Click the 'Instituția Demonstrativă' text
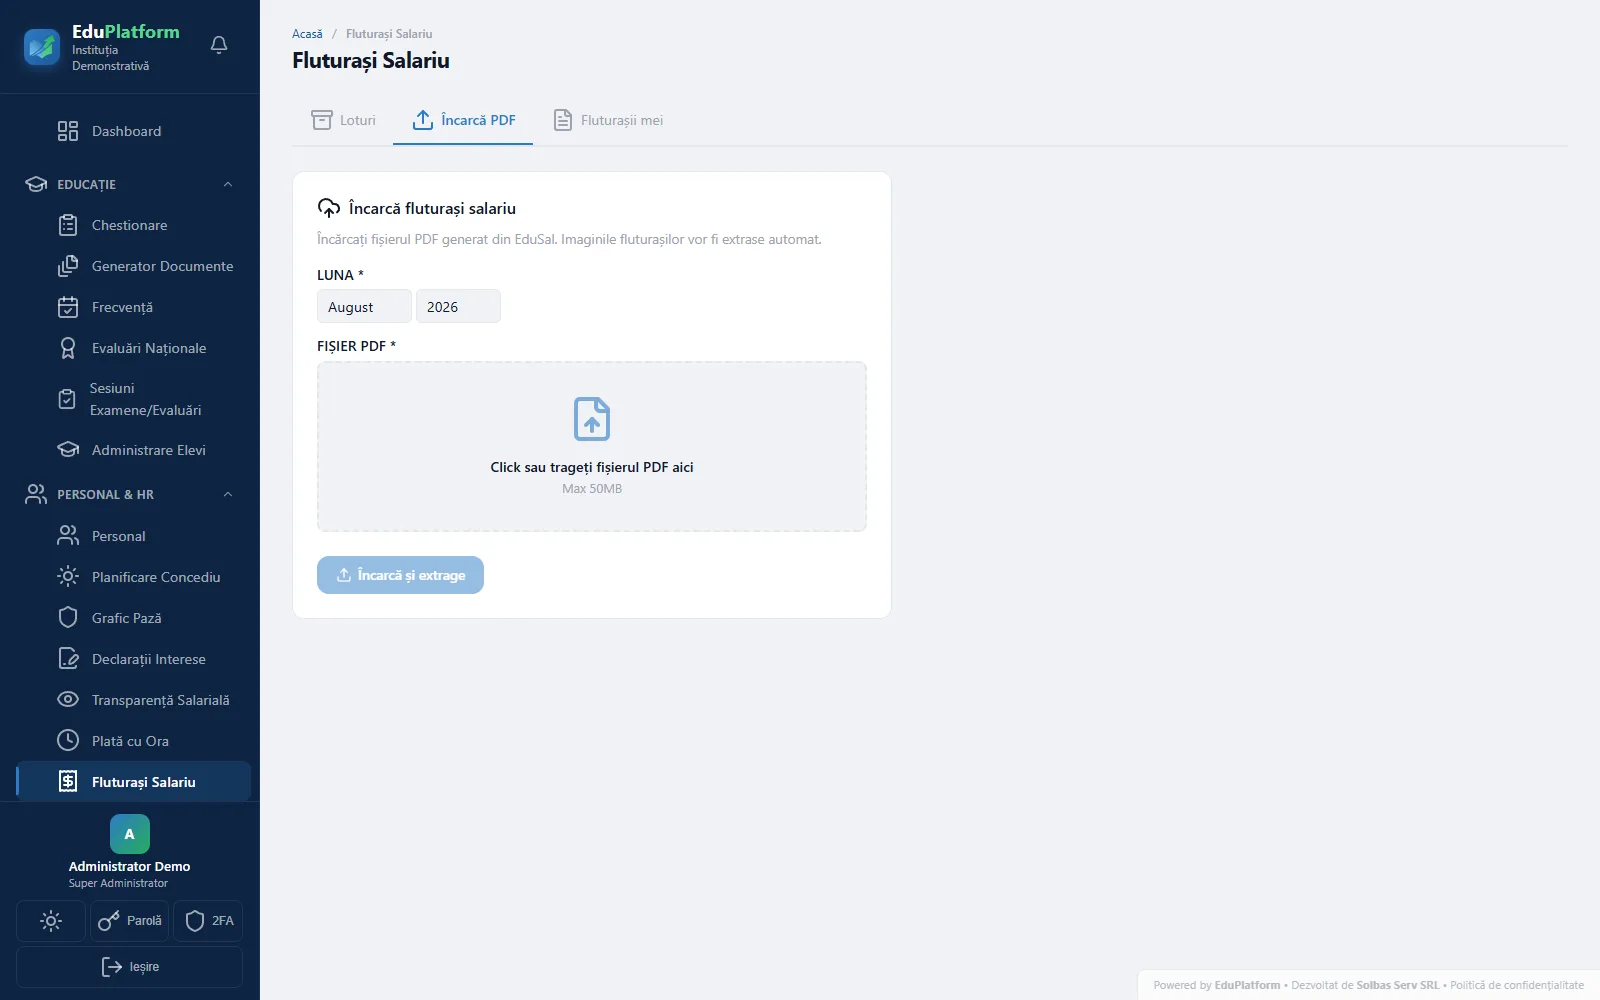 pyautogui.click(x=110, y=58)
